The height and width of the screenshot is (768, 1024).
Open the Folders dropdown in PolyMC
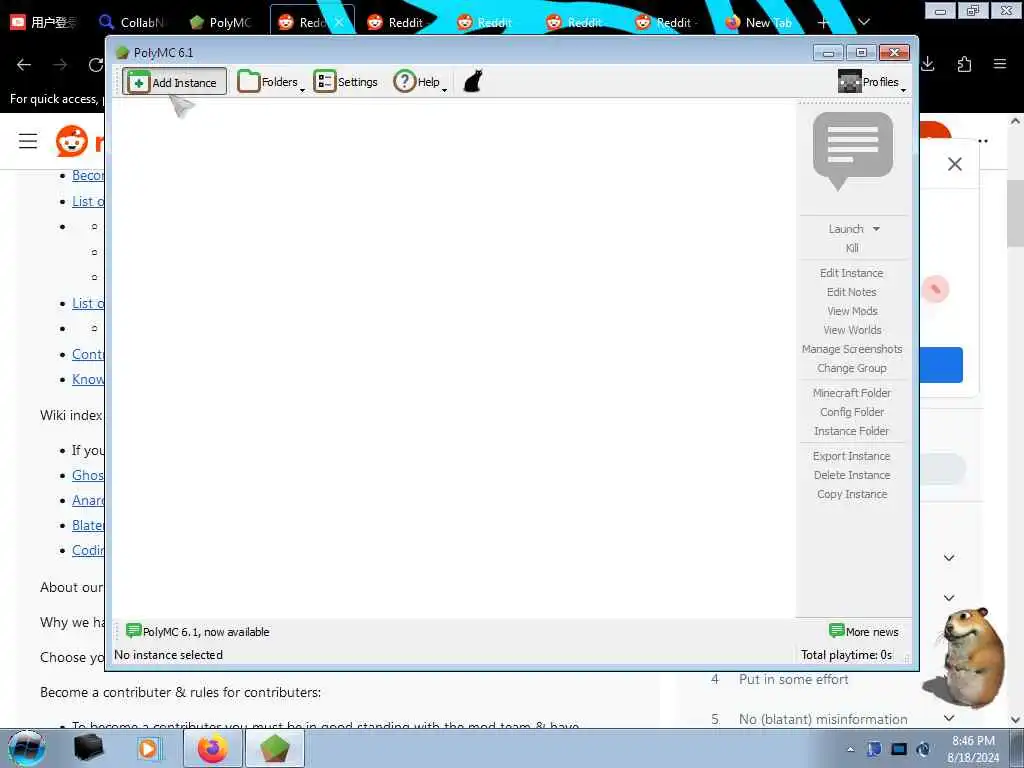click(270, 82)
